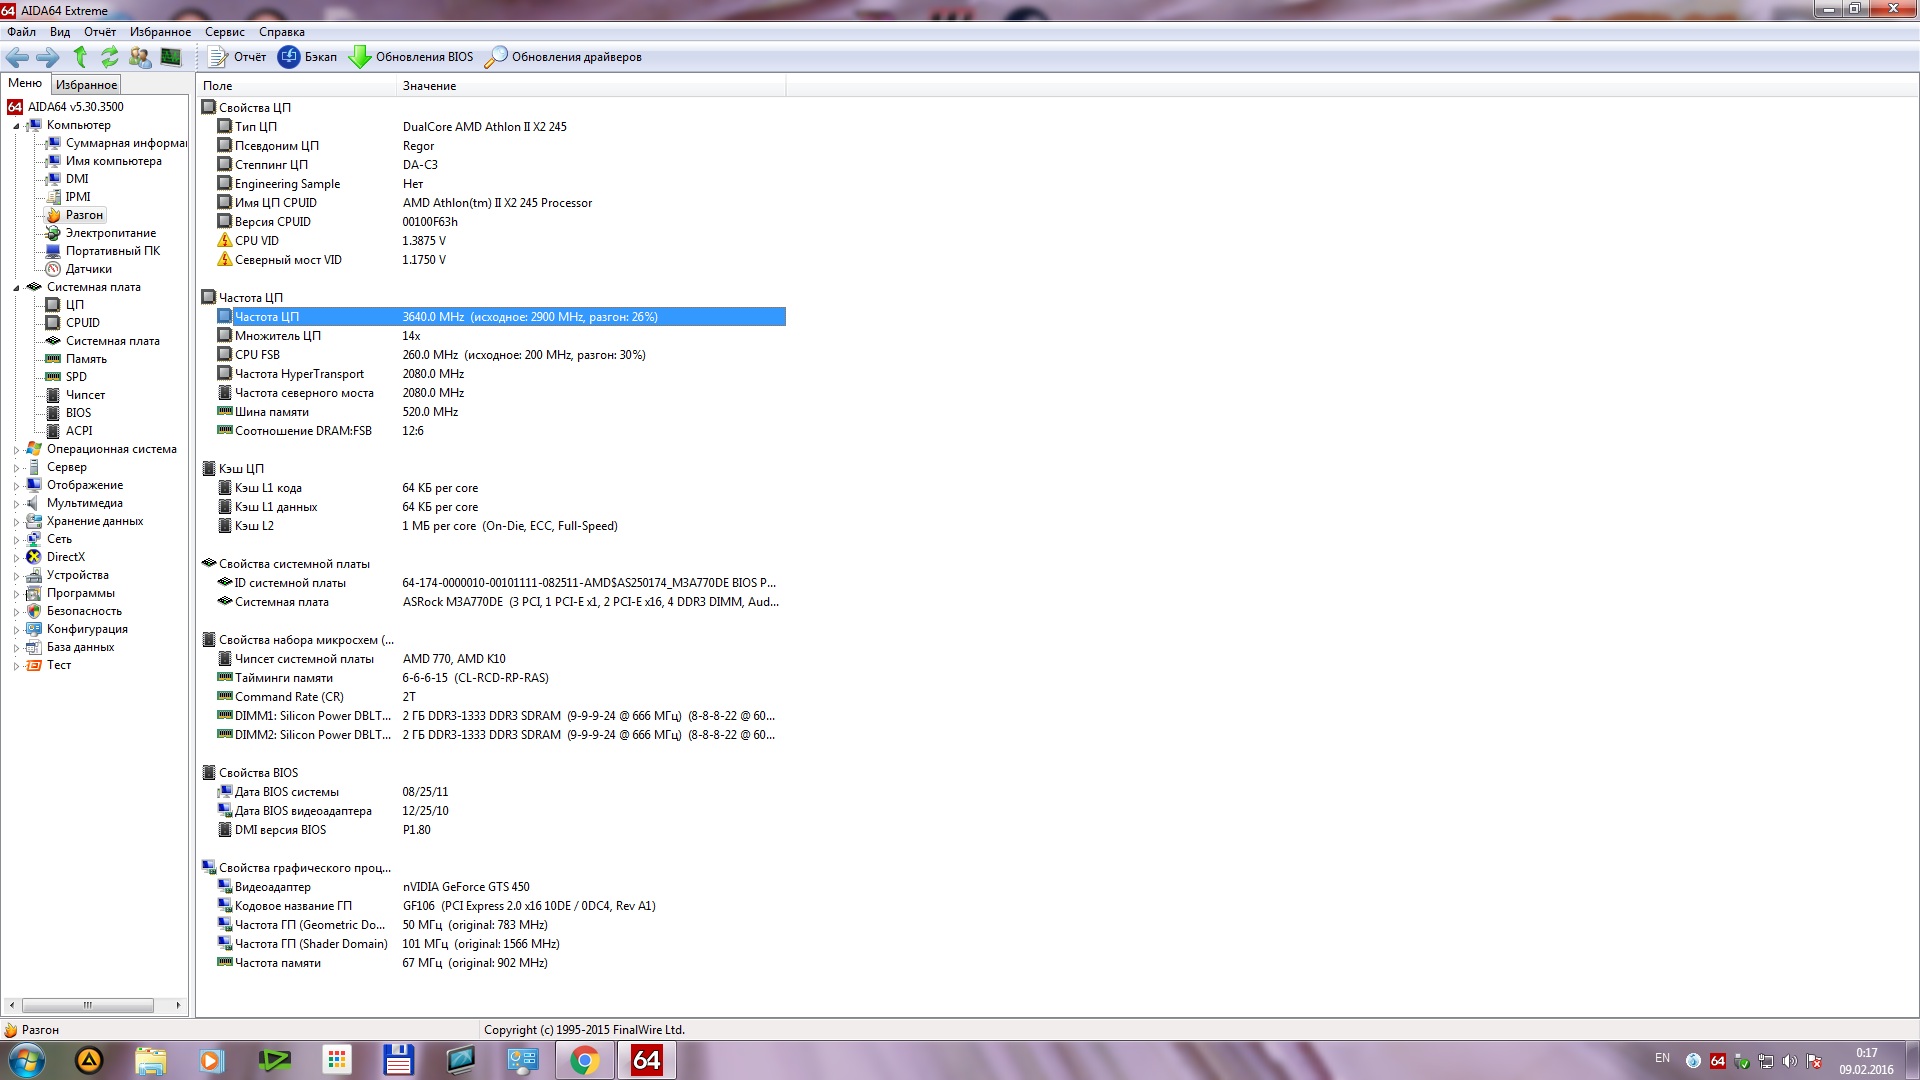
Task: Expand the Сеть node
Action: point(16,540)
